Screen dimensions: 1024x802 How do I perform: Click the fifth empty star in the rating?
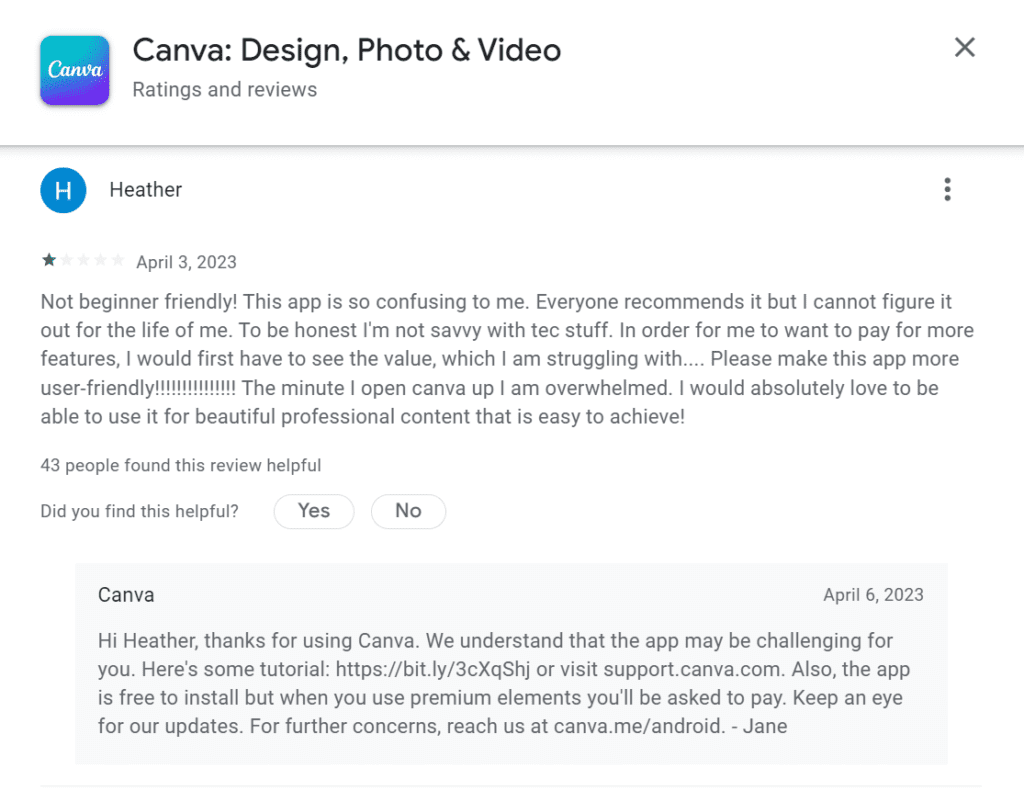(118, 262)
